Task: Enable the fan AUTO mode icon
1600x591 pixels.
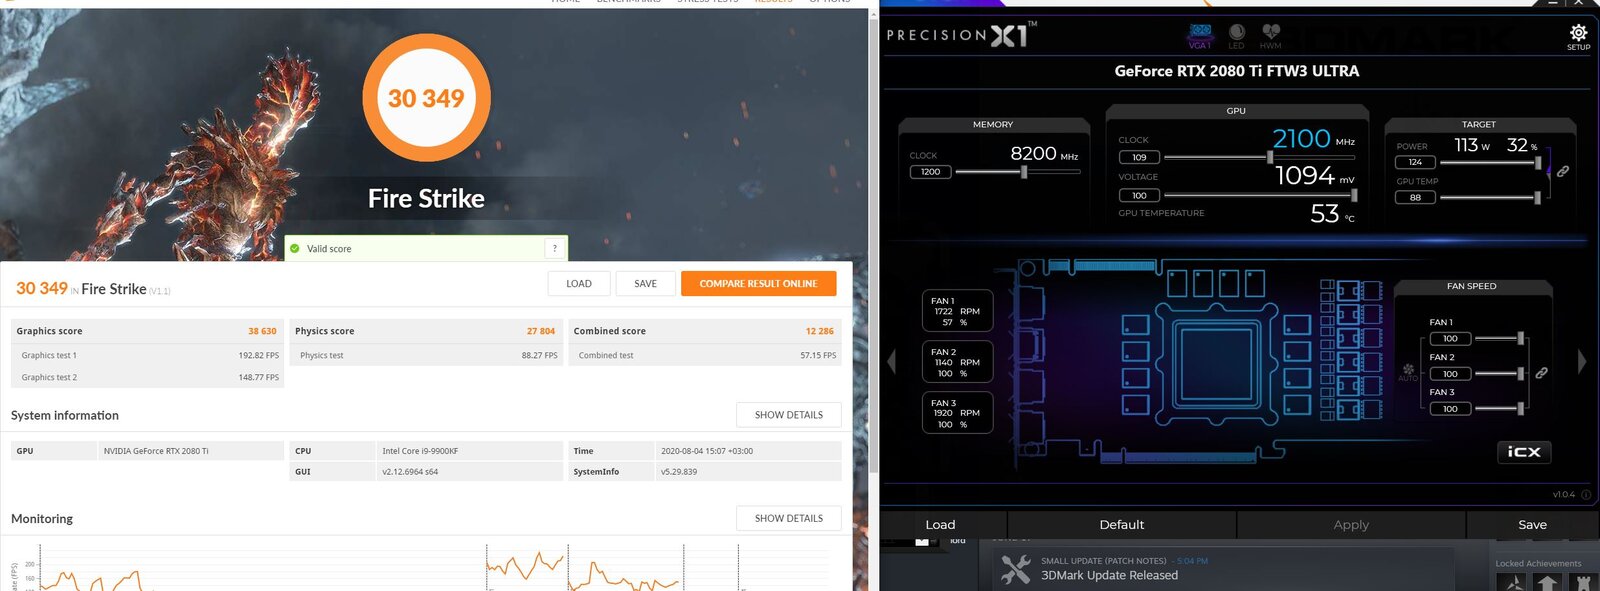Action: [1408, 372]
